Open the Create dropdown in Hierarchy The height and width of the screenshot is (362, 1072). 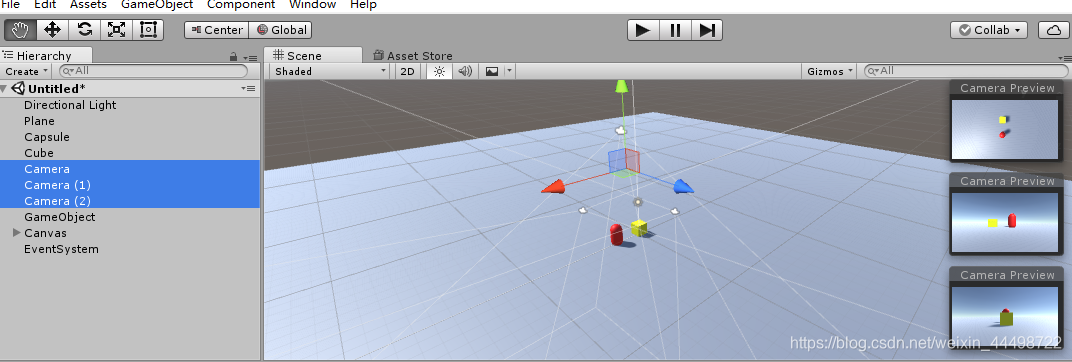27,71
